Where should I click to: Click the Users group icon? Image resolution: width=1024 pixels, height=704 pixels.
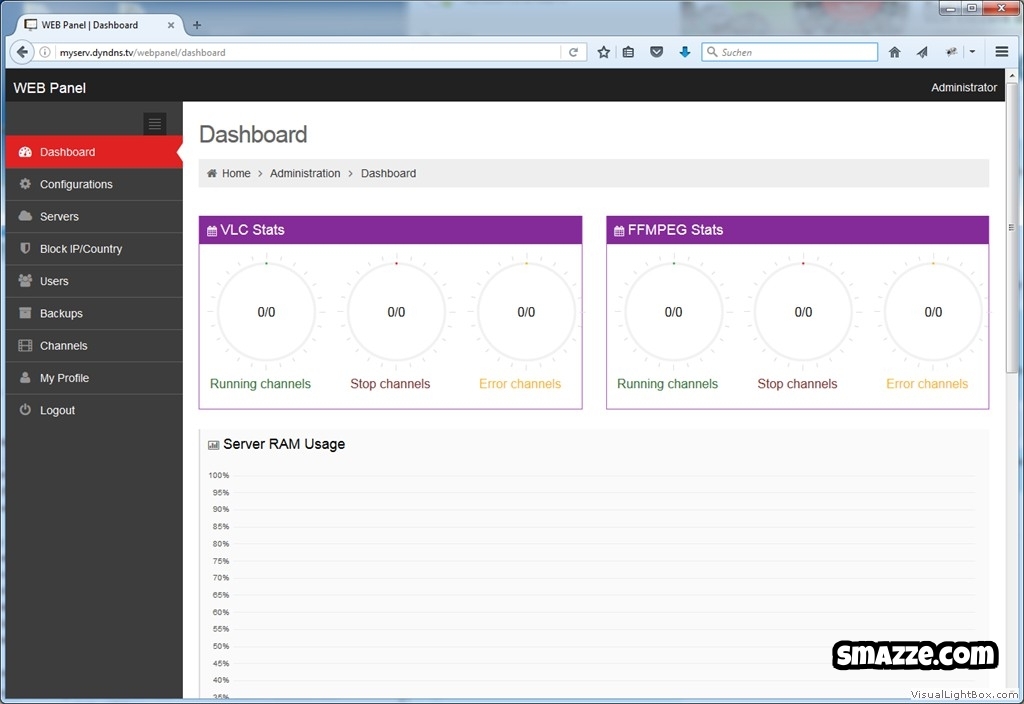(x=25, y=280)
